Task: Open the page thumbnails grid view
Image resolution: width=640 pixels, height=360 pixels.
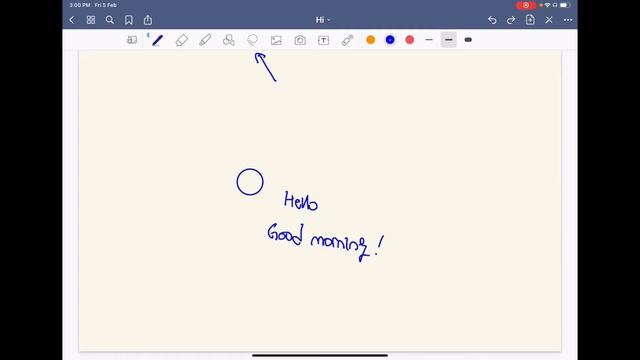Action: [x=91, y=20]
